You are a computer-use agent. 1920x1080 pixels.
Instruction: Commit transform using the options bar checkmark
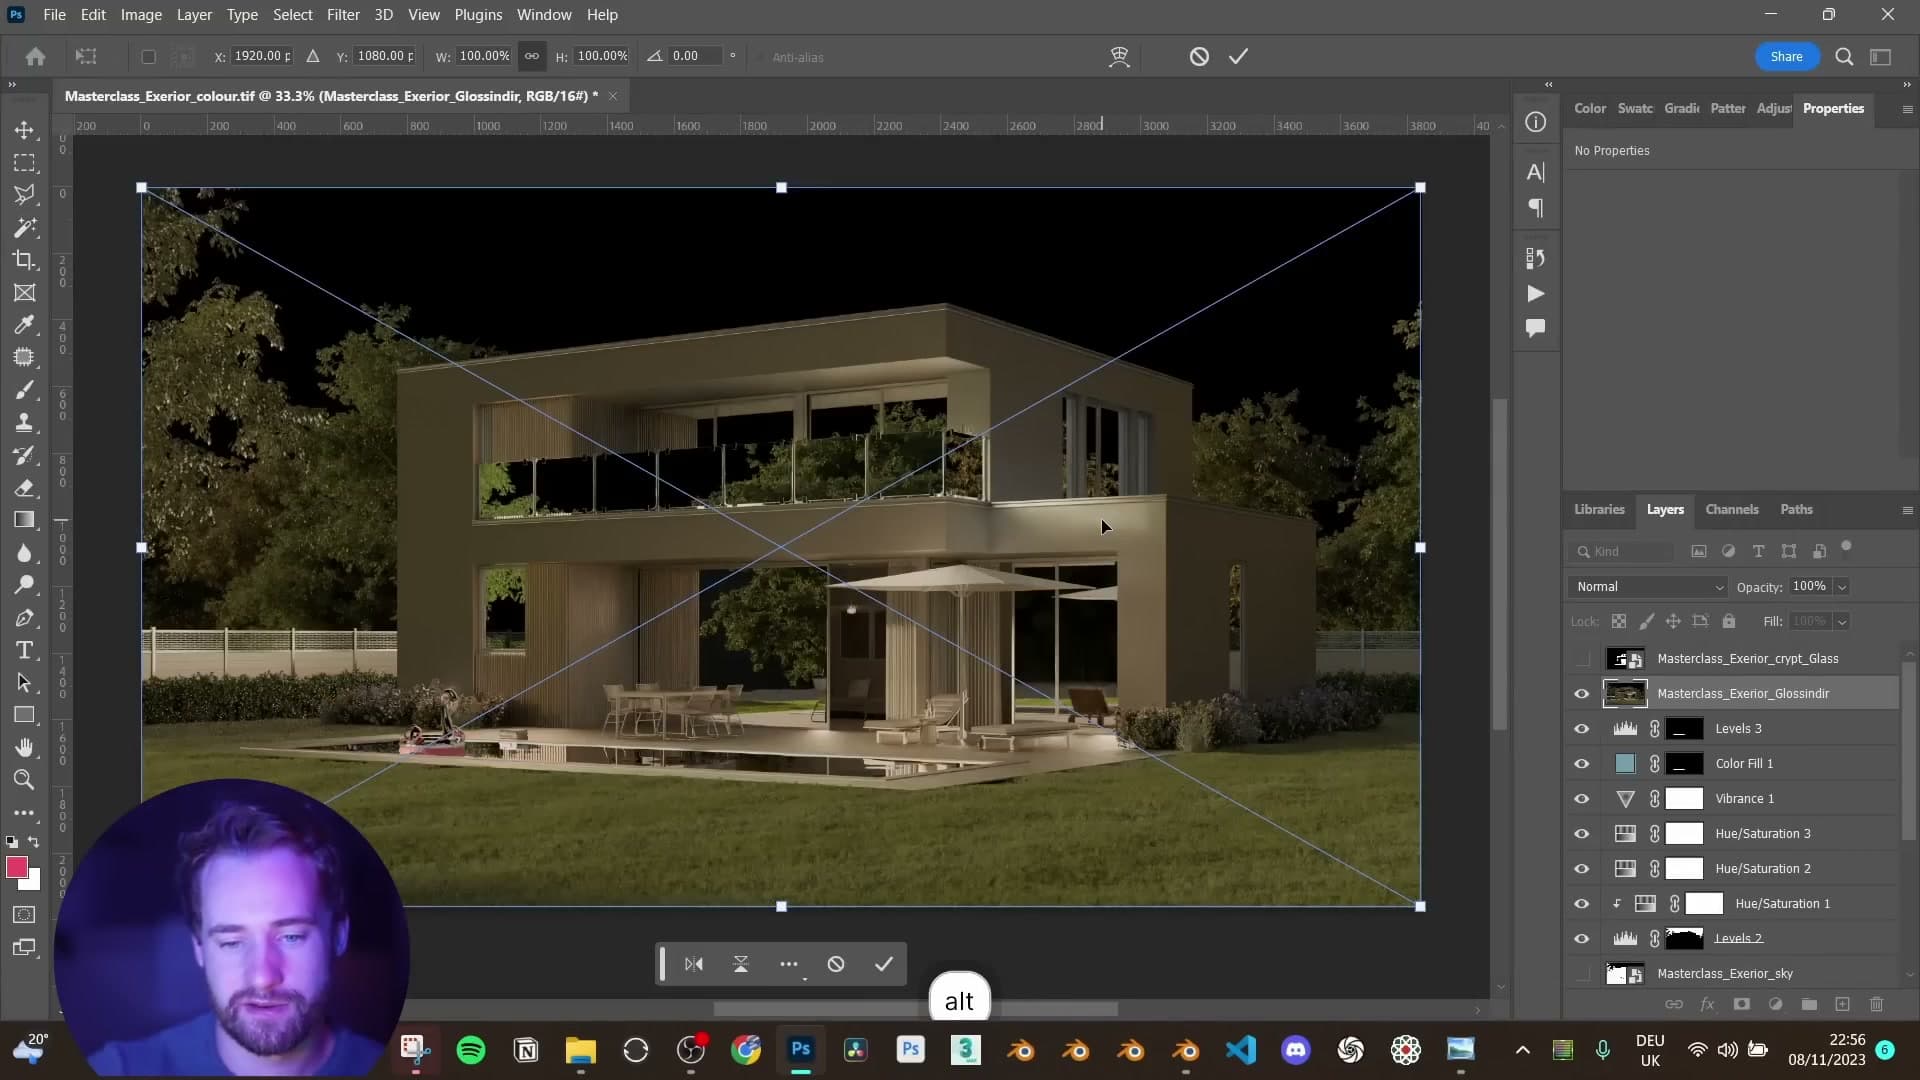pyautogui.click(x=1239, y=57)
